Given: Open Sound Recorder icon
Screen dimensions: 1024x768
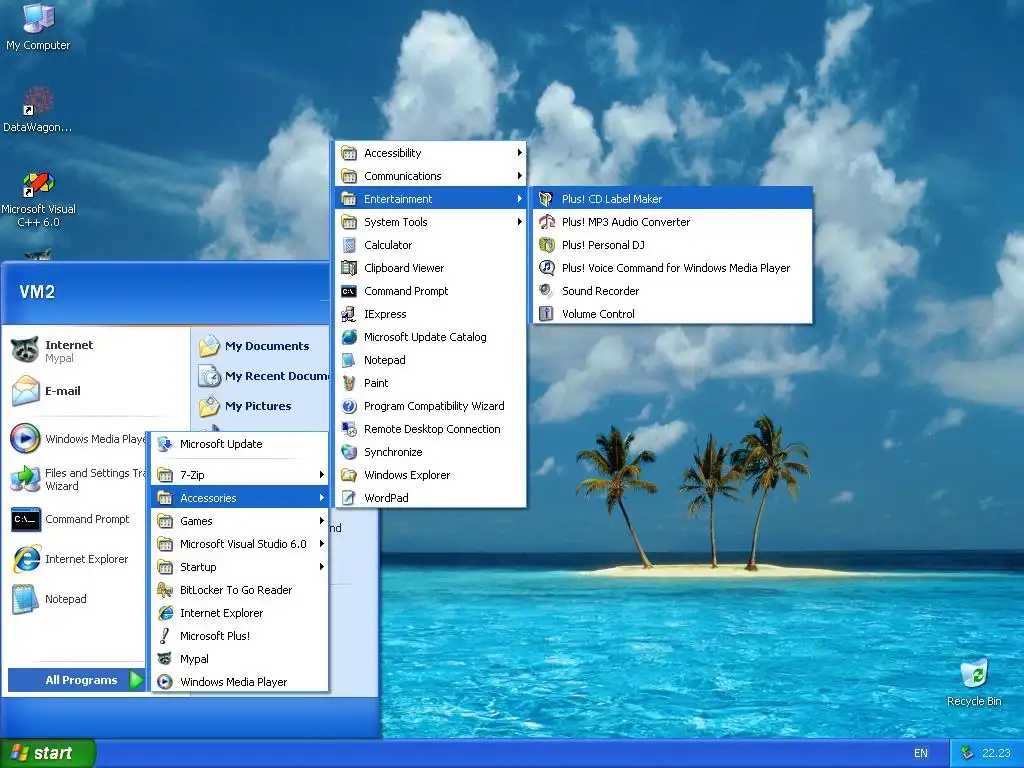Looking at the screenshot, I should pyautogui.click(x=546, y=291).
